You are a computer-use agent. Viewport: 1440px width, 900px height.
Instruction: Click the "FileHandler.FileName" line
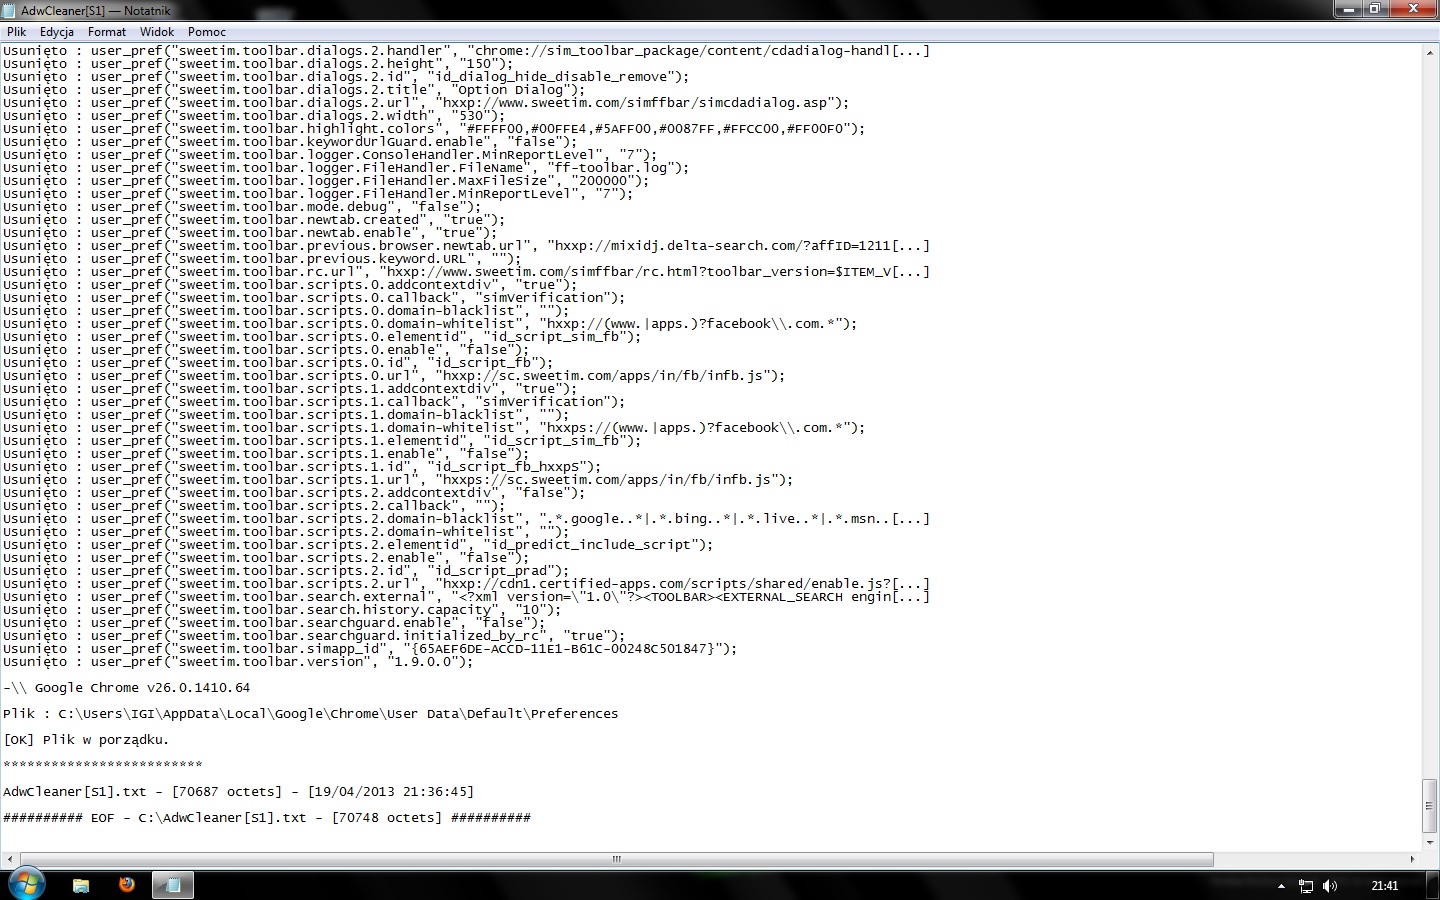pyautogui.click(x=346, y=168)
